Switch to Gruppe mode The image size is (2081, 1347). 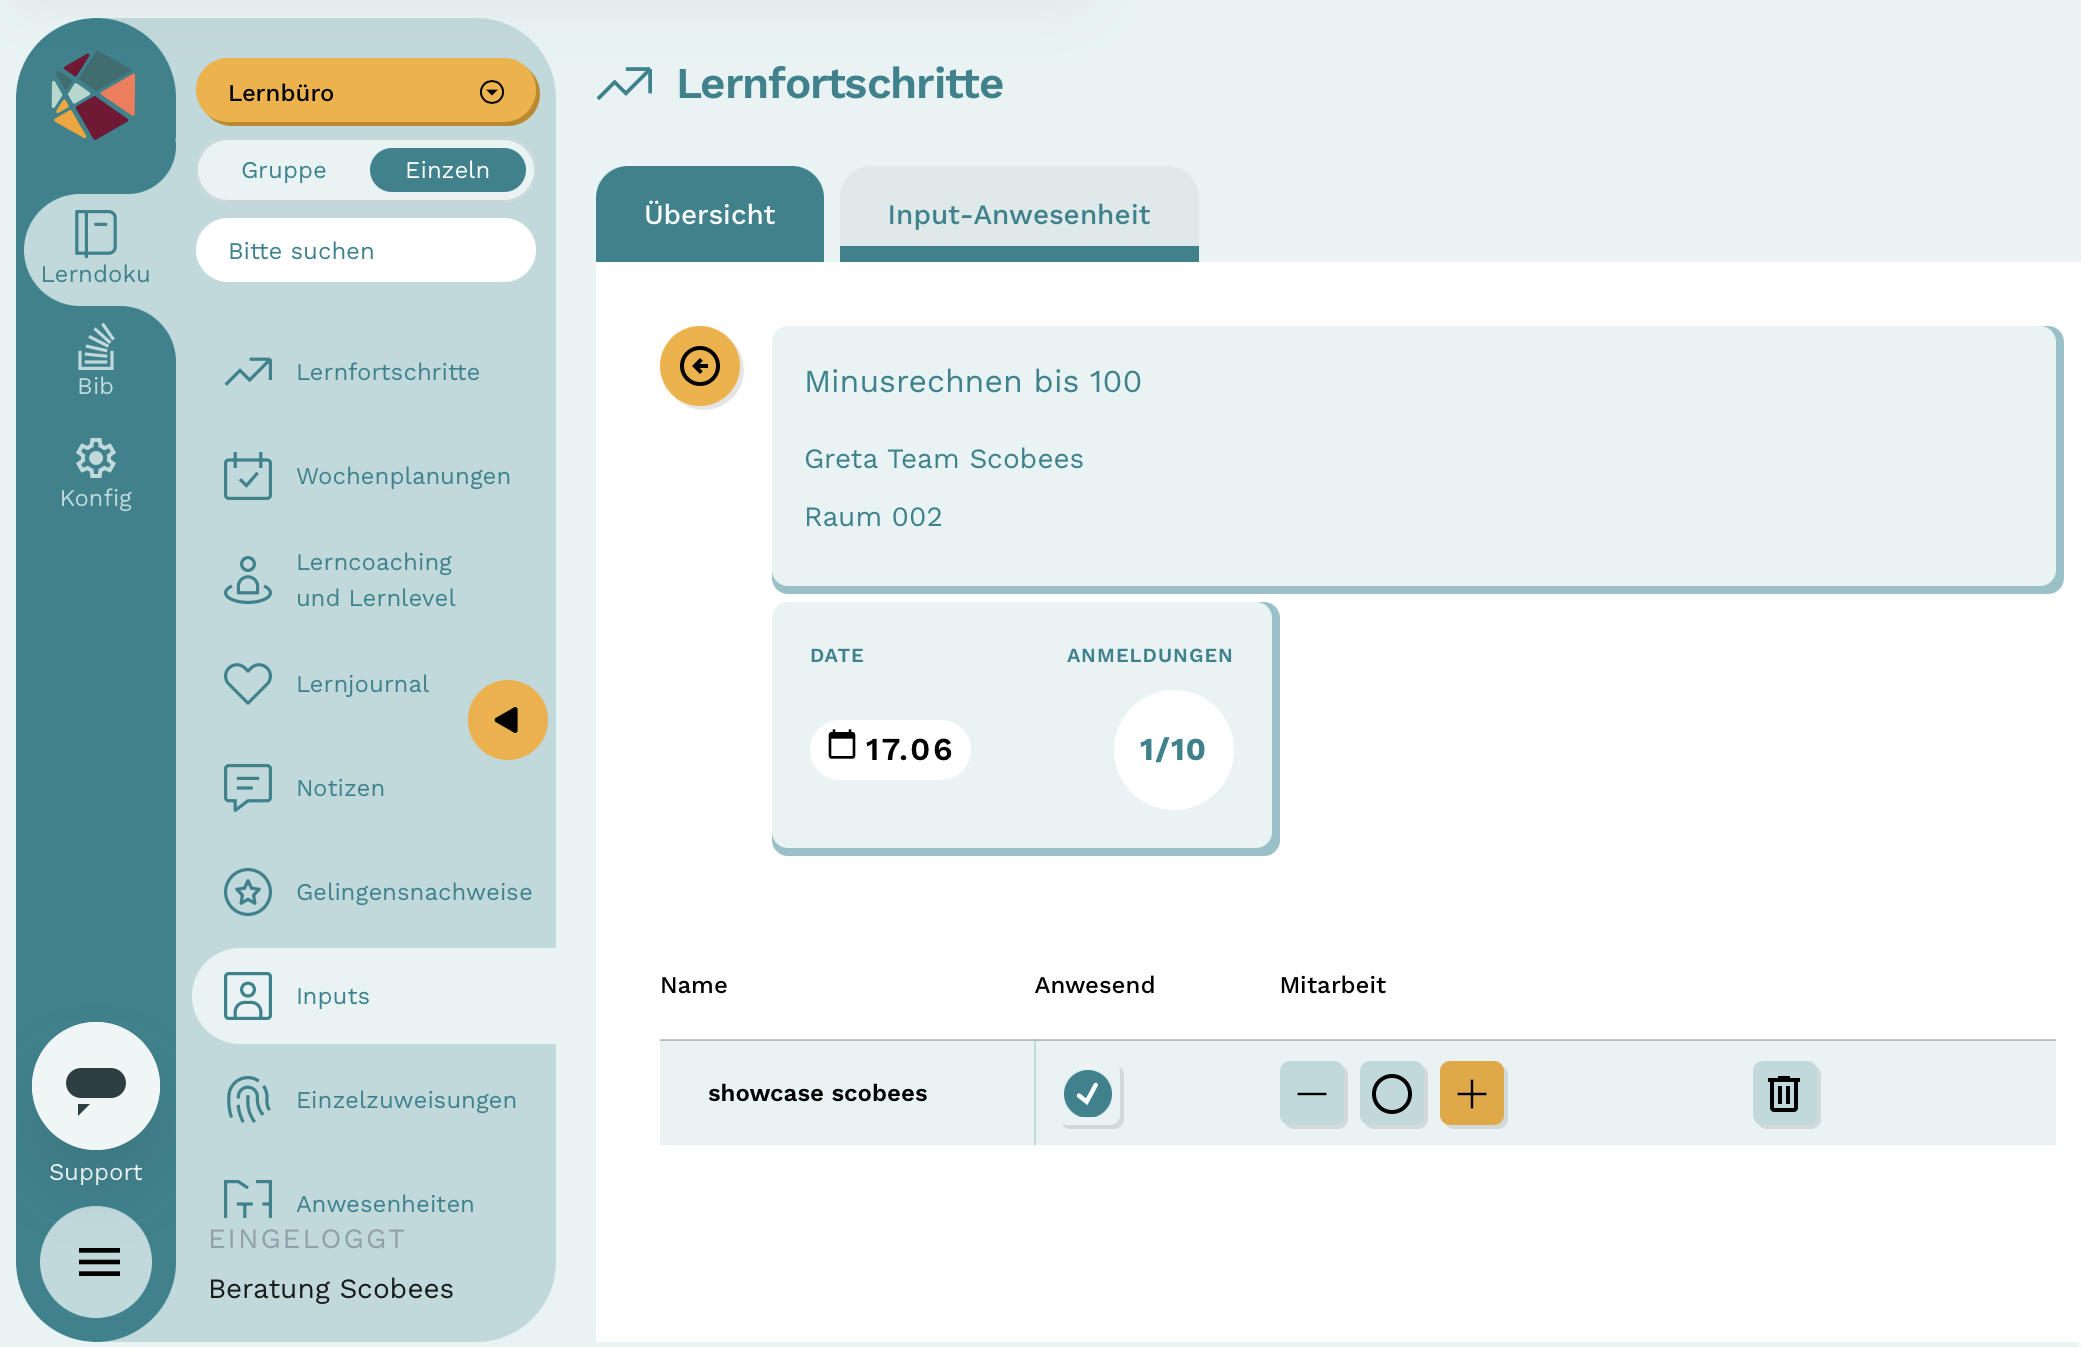point(284,170)
